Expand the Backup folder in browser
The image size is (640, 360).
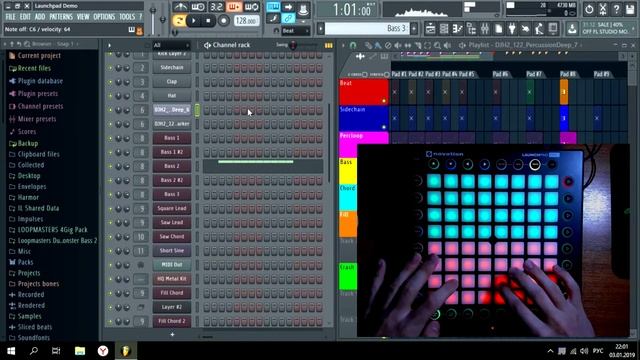tap(28, 143)
